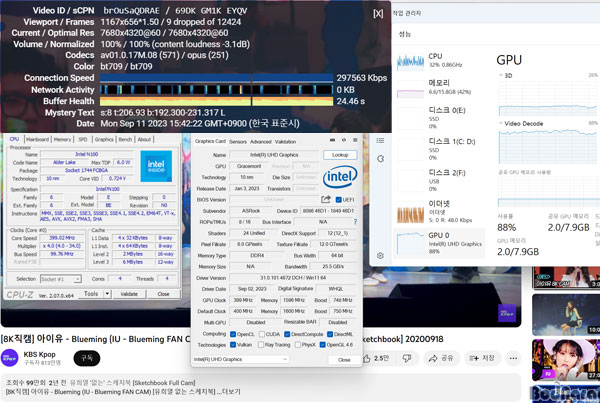Switch to GPU-Z Sensors tab
The image size is (600, 403).
(238, 142)
